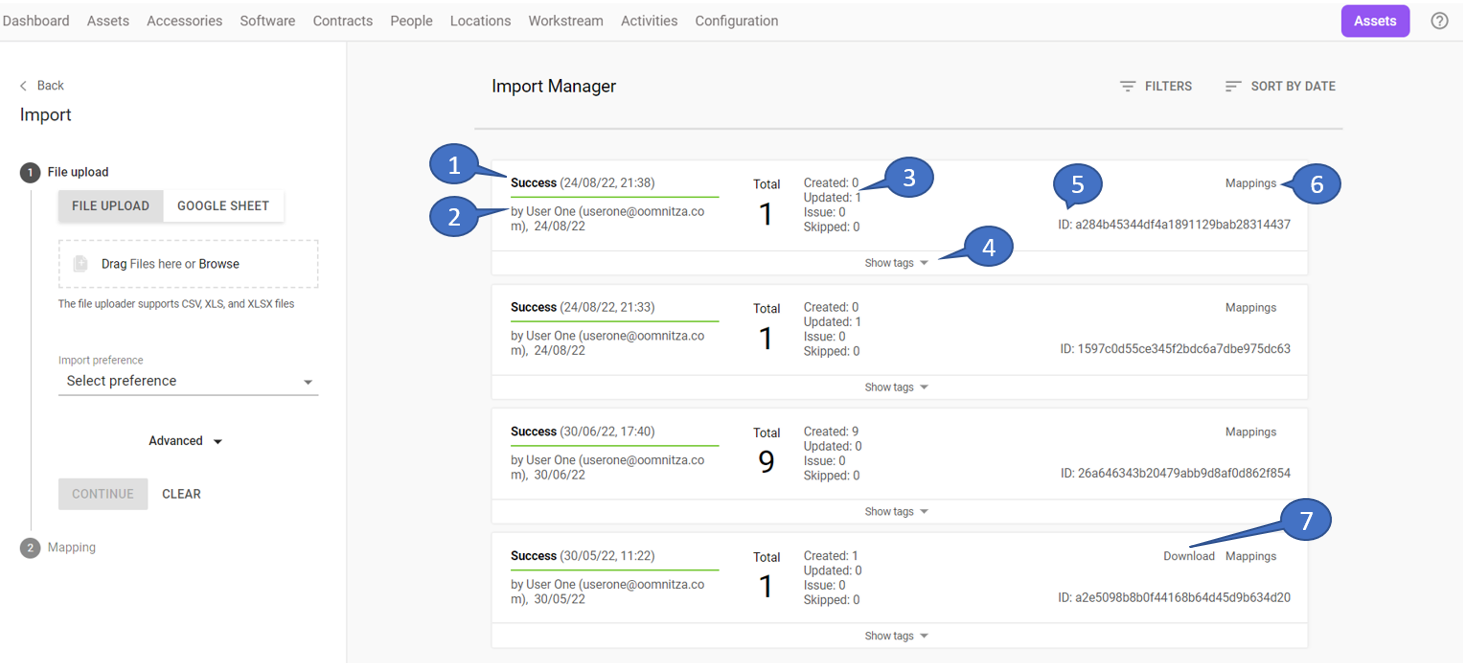Image resolution: width=1463 pixels, height=663 pixels.
Task: Download the 30/05/22 import file
Action: click(x=1188, y=556)
